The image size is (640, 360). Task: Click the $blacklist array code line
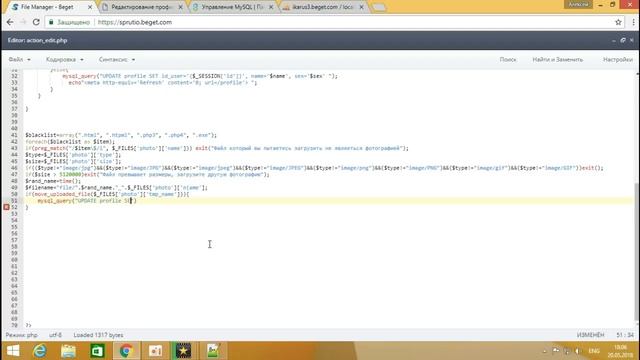click(x=121, y=135)
